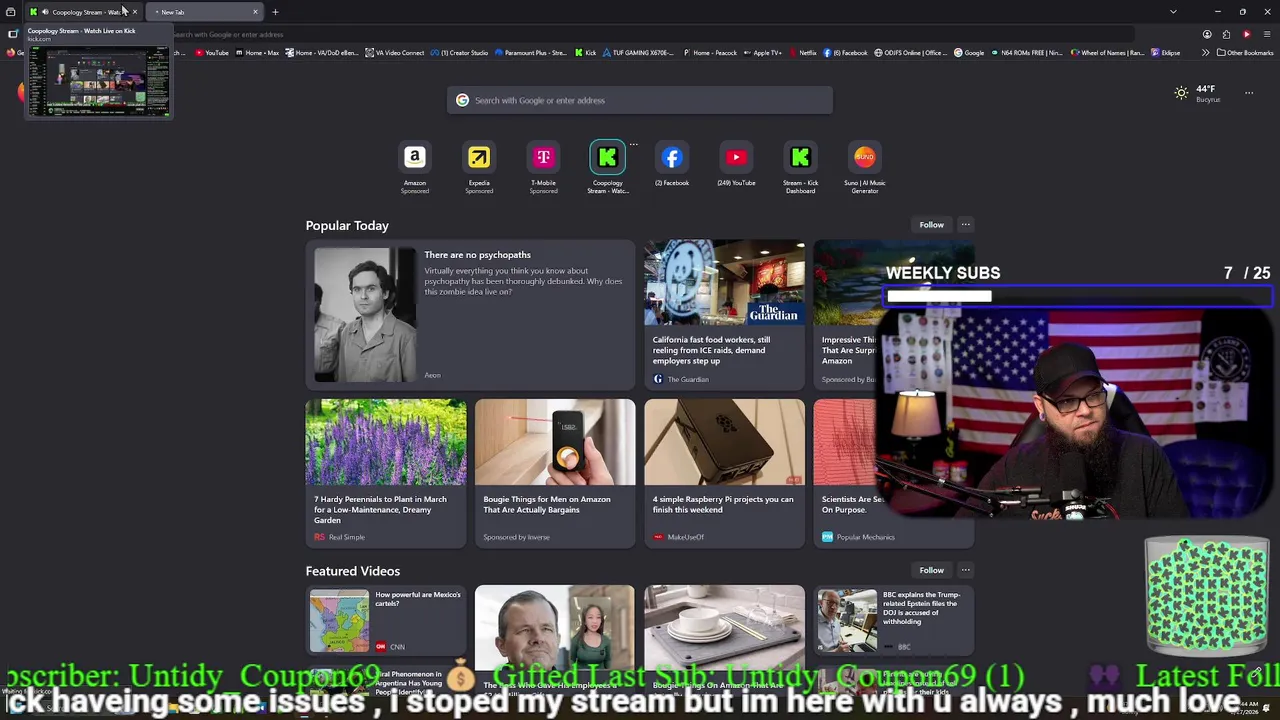Open a new tab with plus button
The width and height of the screenshot is (1280, 720).
(275, 12)
